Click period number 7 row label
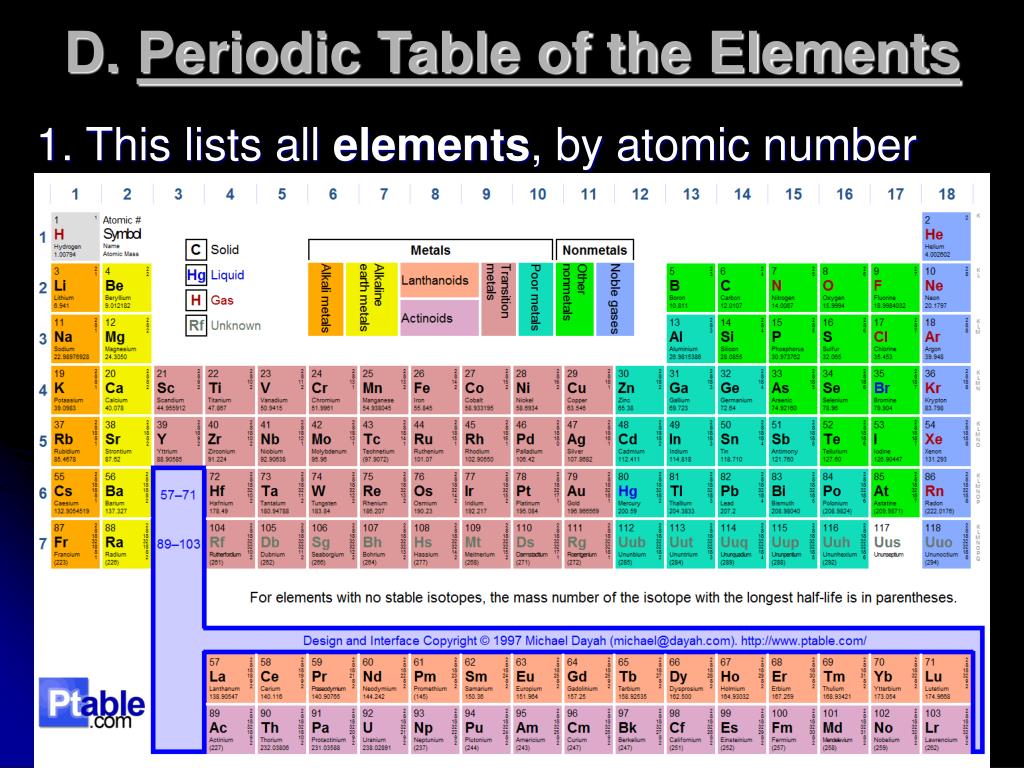This screenshot has height=768, width=1024. click(43, 544)
